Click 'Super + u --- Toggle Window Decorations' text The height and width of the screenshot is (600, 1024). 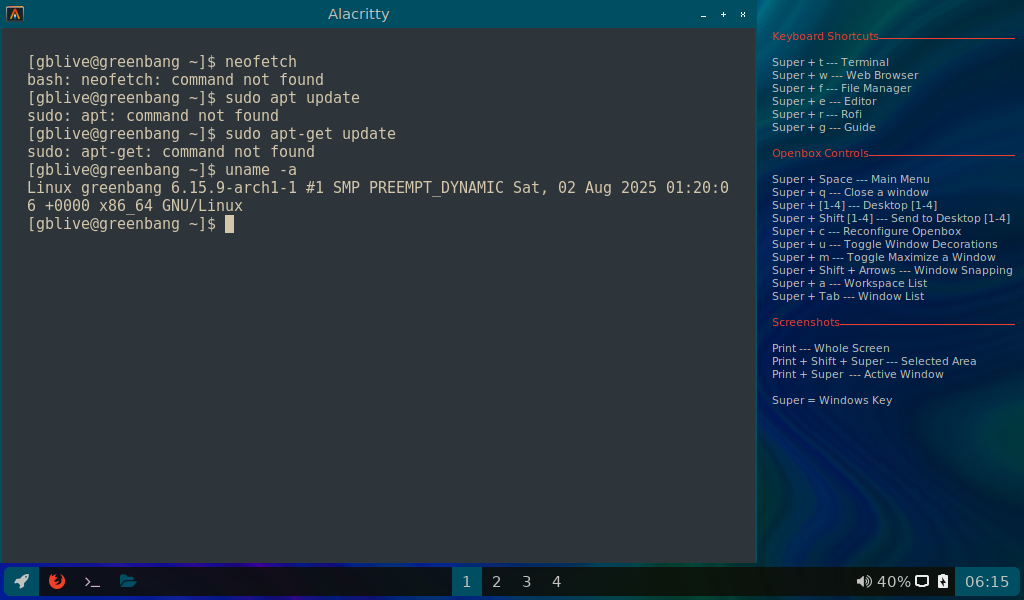tap(885, 245)
